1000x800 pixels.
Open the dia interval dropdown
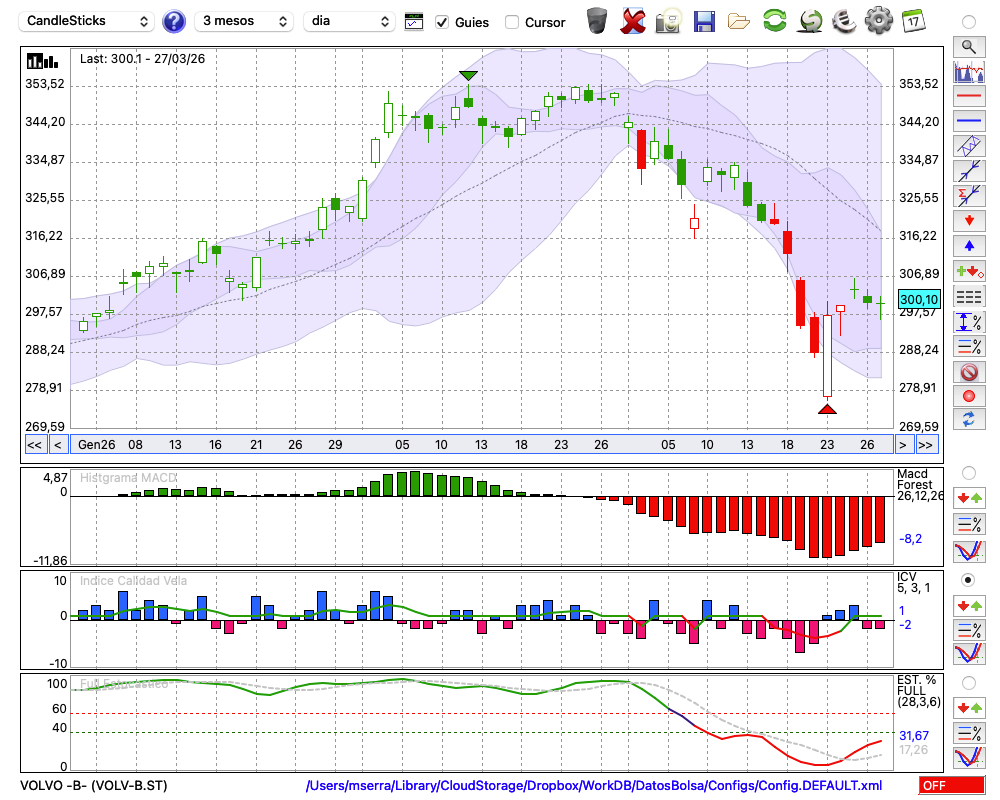click(x=350, y=21)
